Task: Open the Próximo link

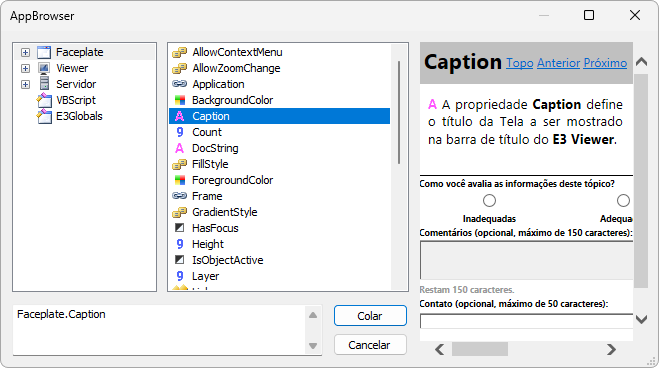Action: [x=605, y=63]
